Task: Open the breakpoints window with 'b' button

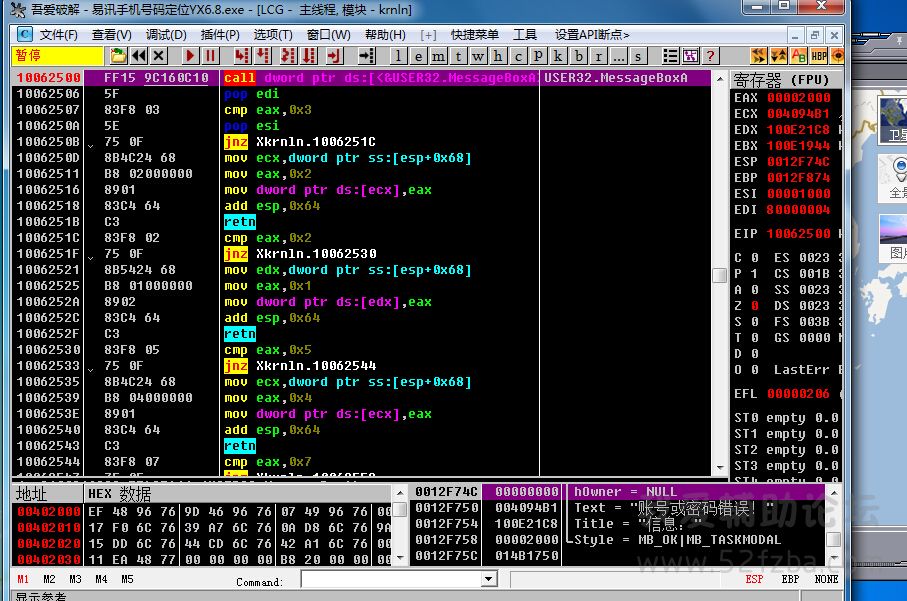Action: pos(577,56)
